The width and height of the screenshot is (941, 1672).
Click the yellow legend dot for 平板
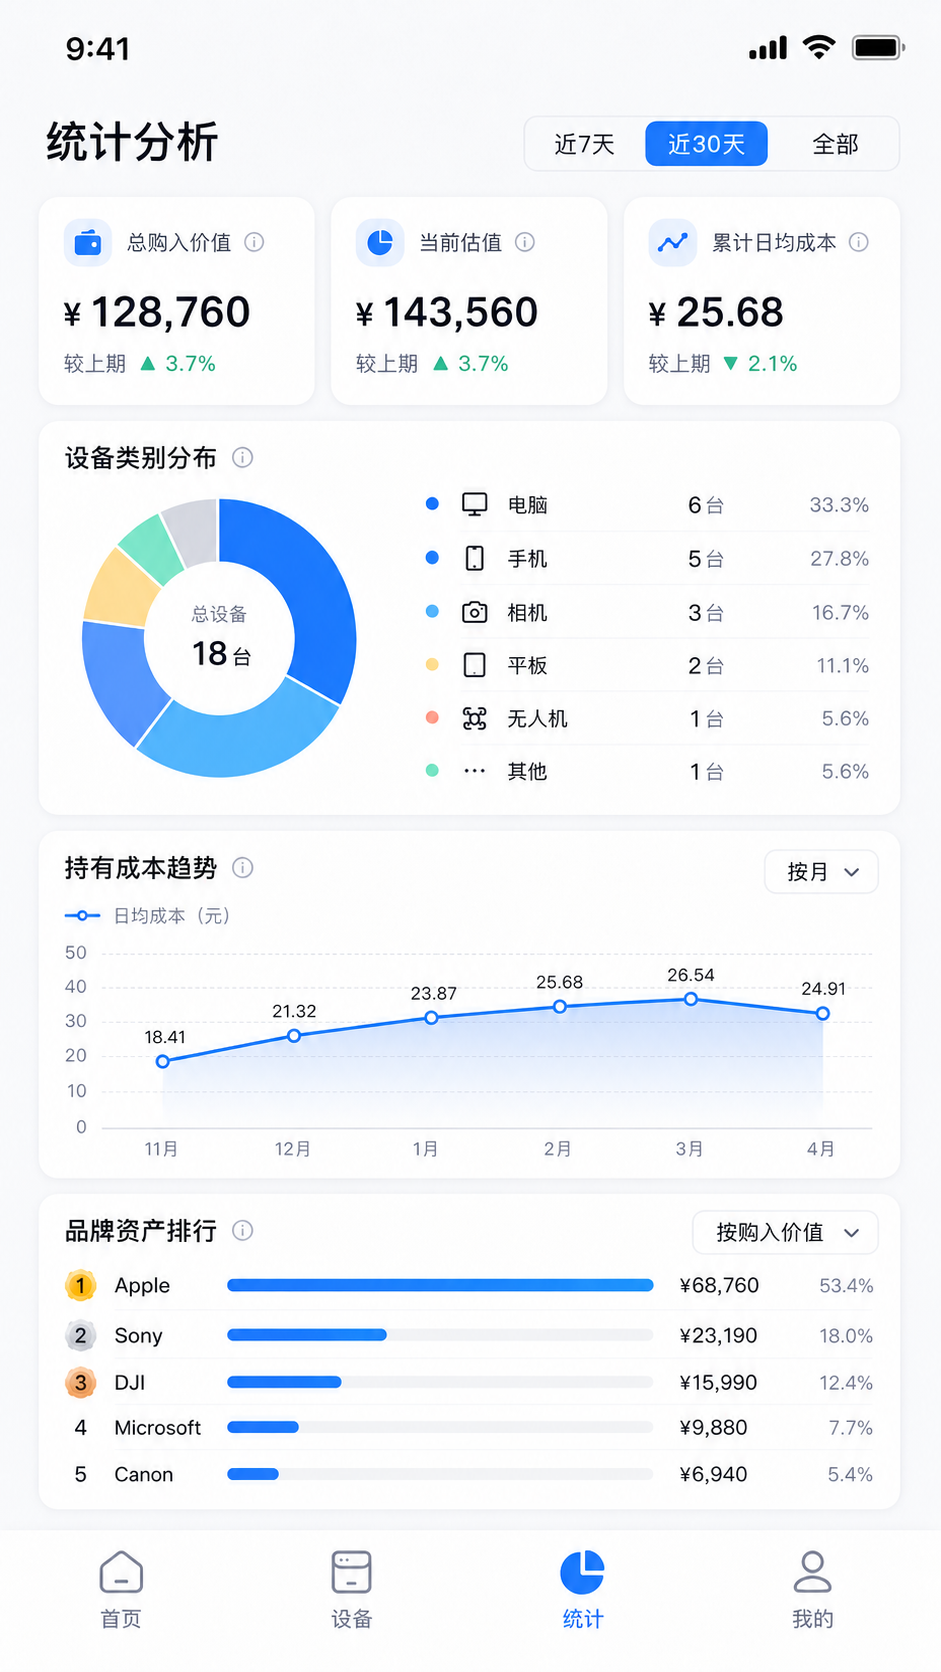tap(432, 665)
